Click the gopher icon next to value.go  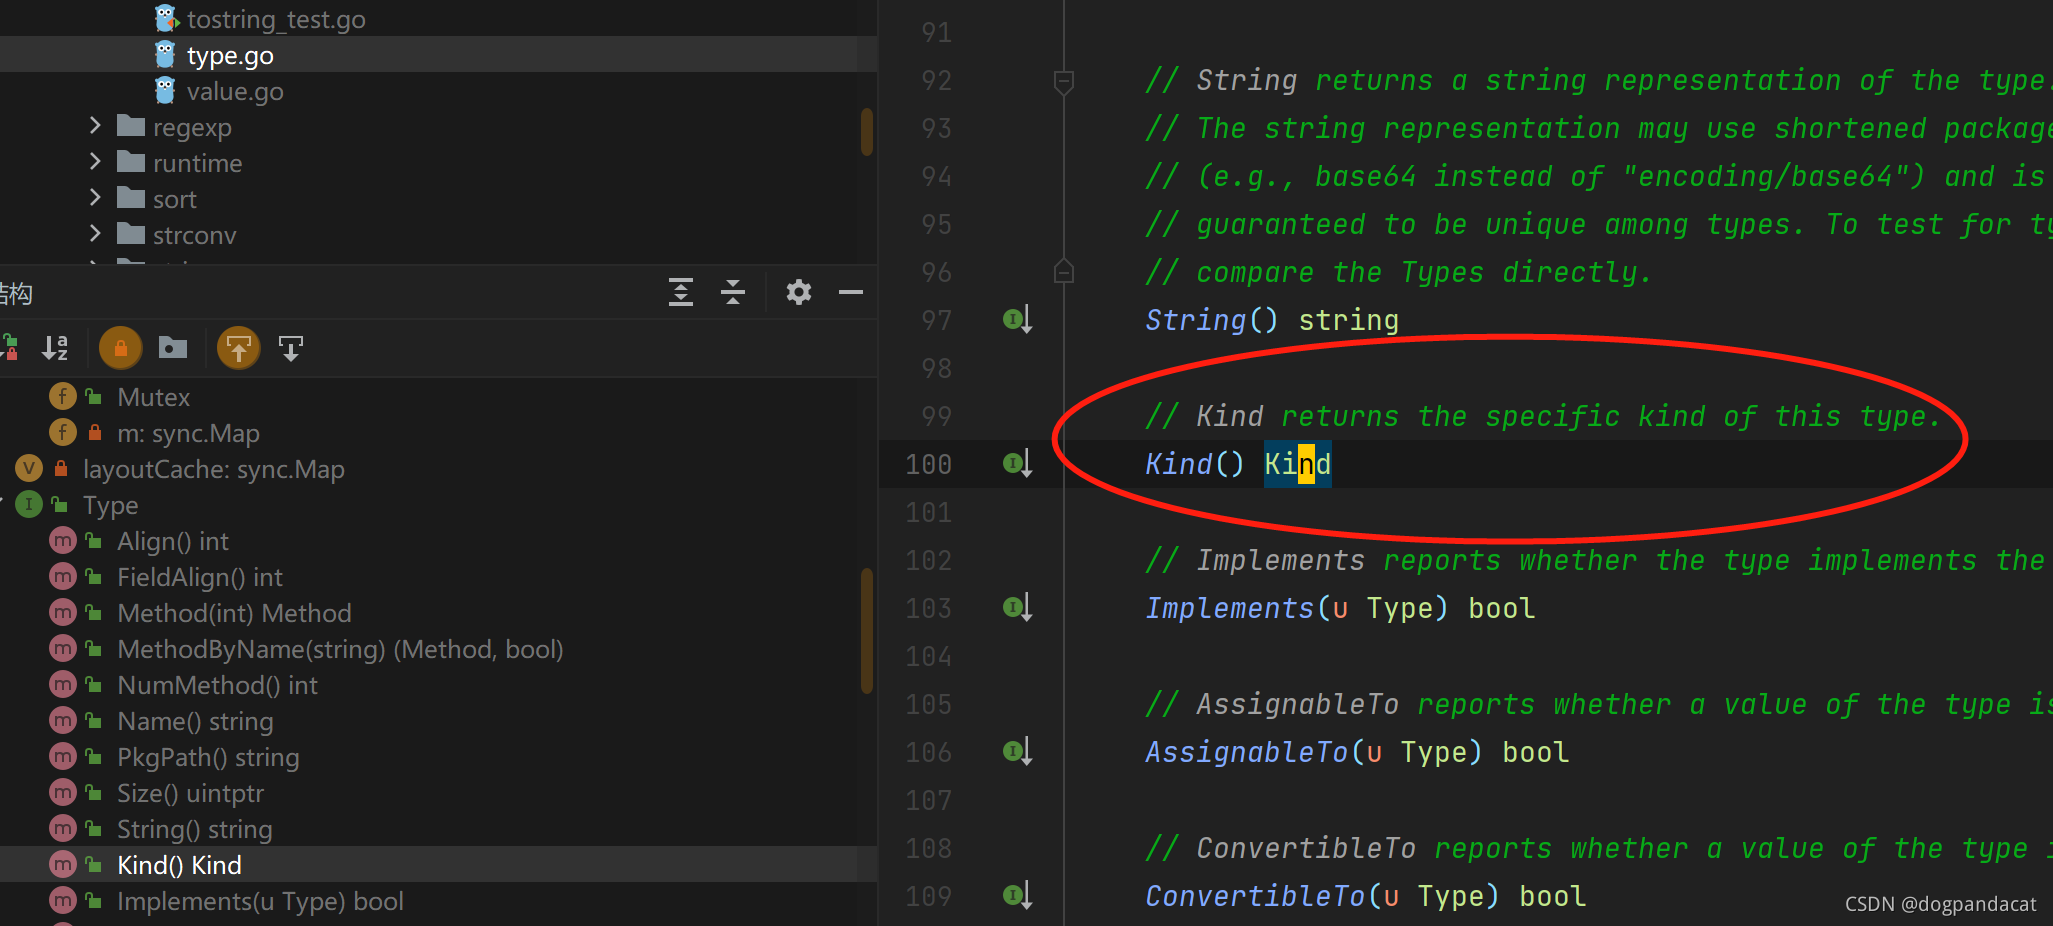(163, 90)
